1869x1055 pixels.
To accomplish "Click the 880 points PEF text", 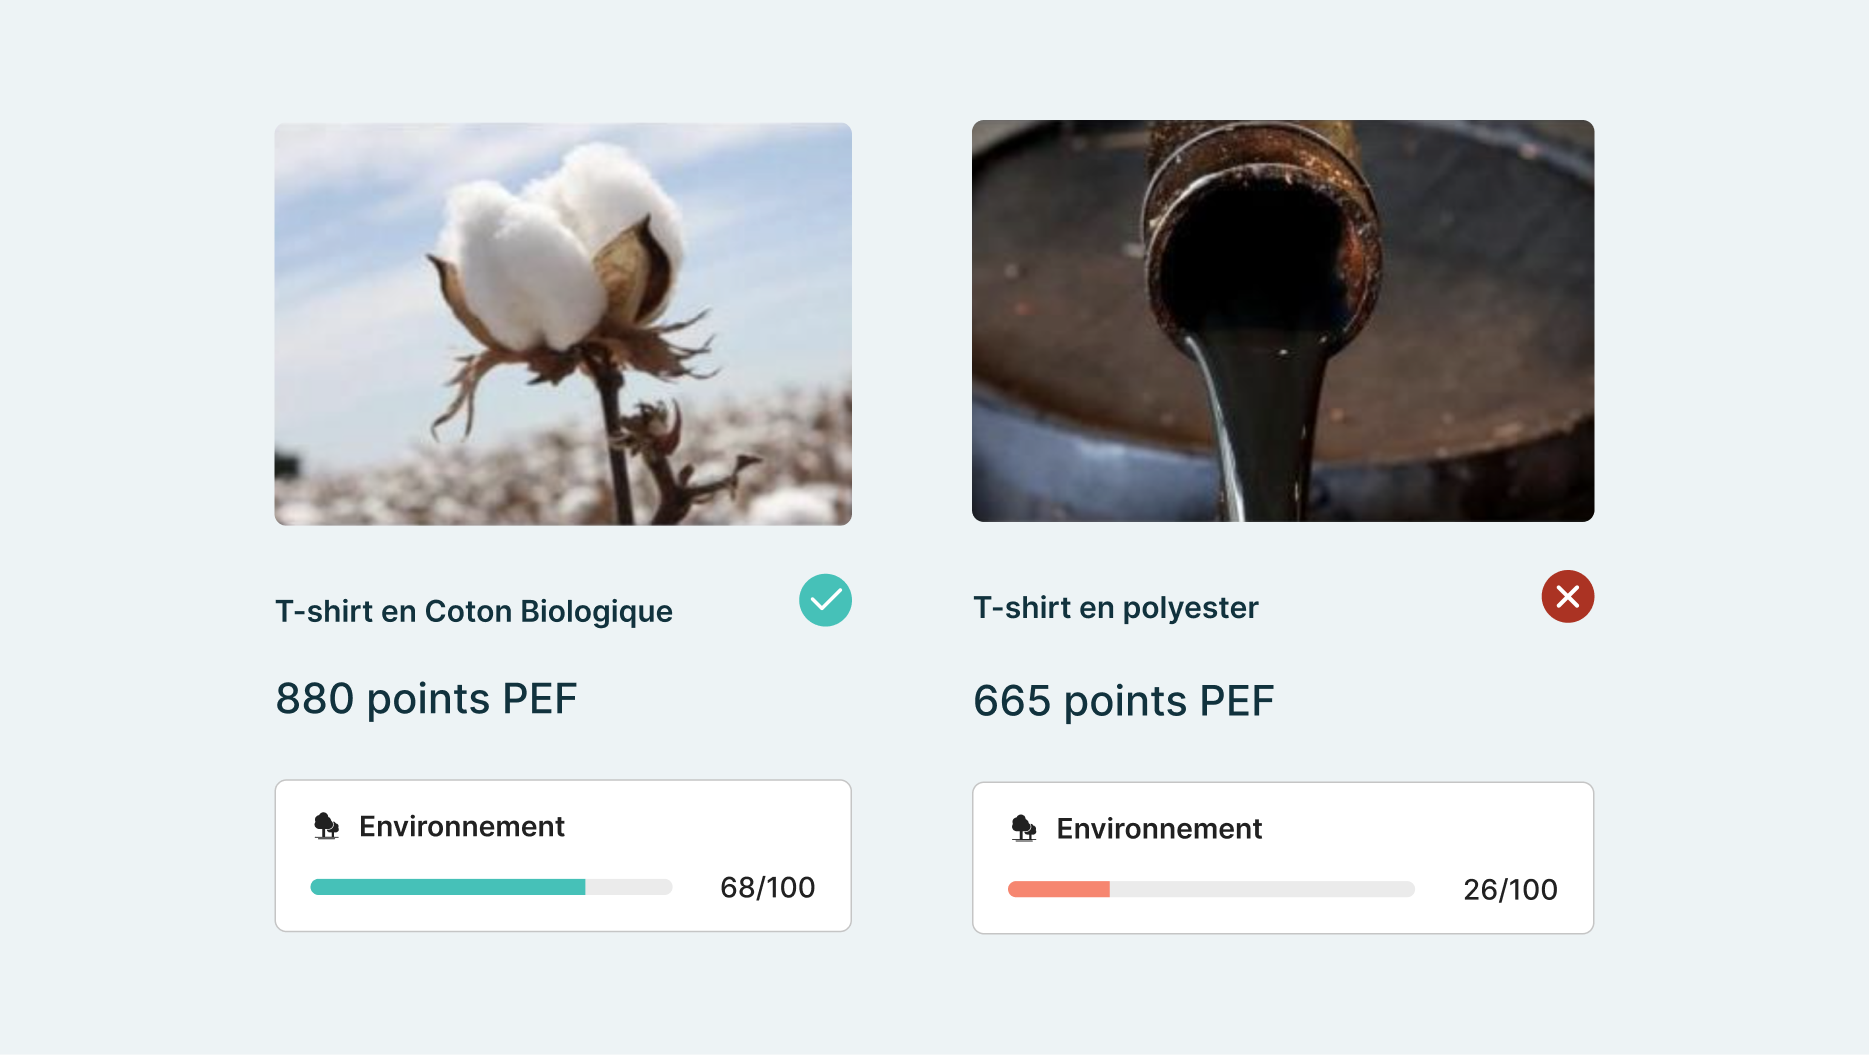I will [x=426, y=699].
